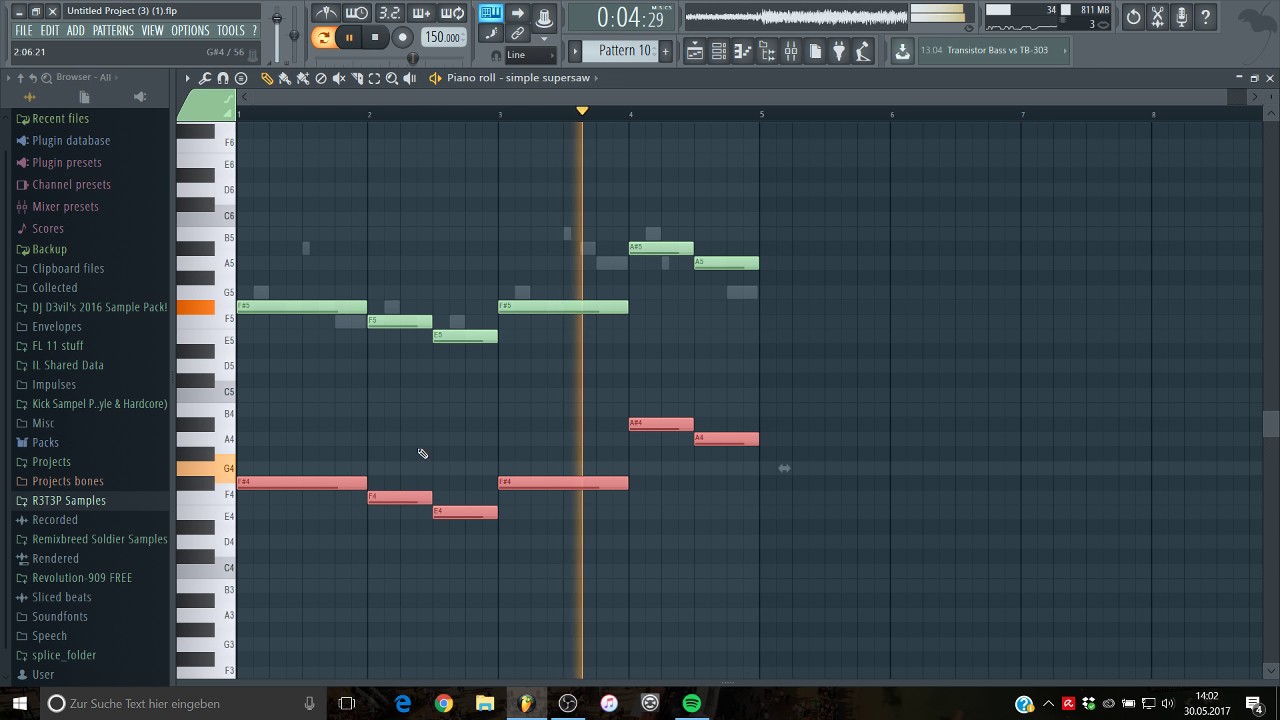The height and width of the screenshot is (720, 1280).
Task: Open the Plugin picker plug icon
Action: [839, 52]
